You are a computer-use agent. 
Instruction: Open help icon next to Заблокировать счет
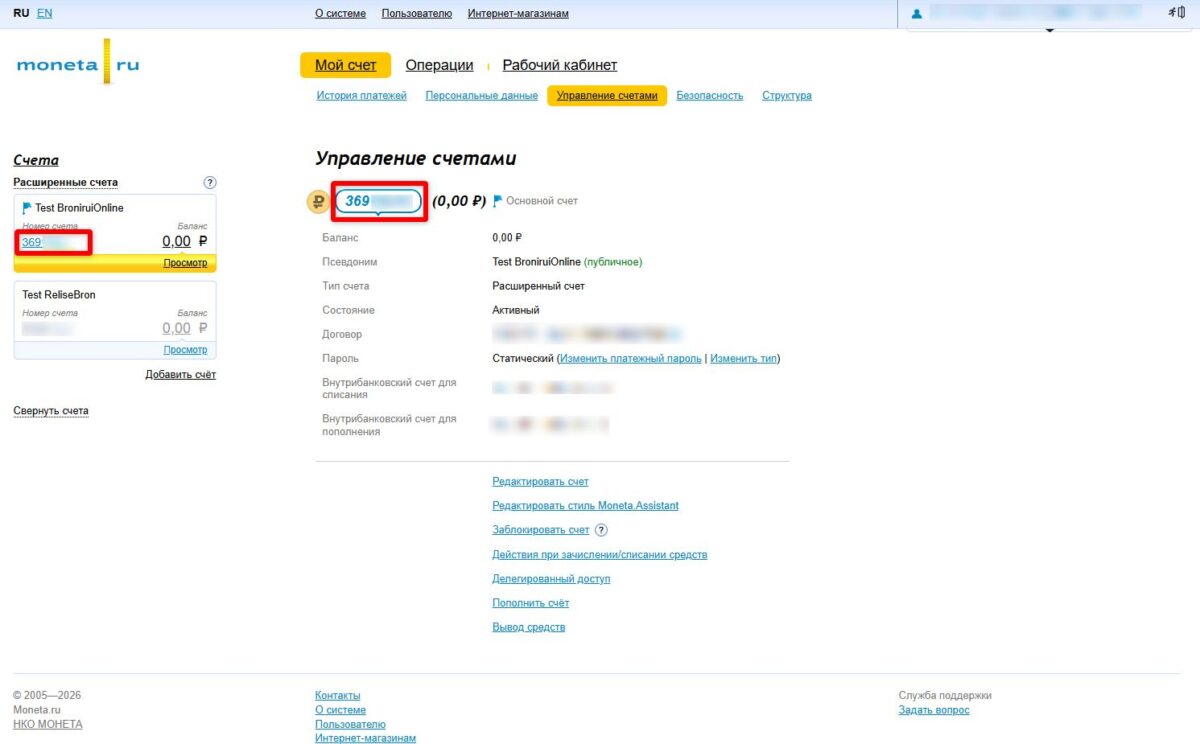tap(601, 530)
